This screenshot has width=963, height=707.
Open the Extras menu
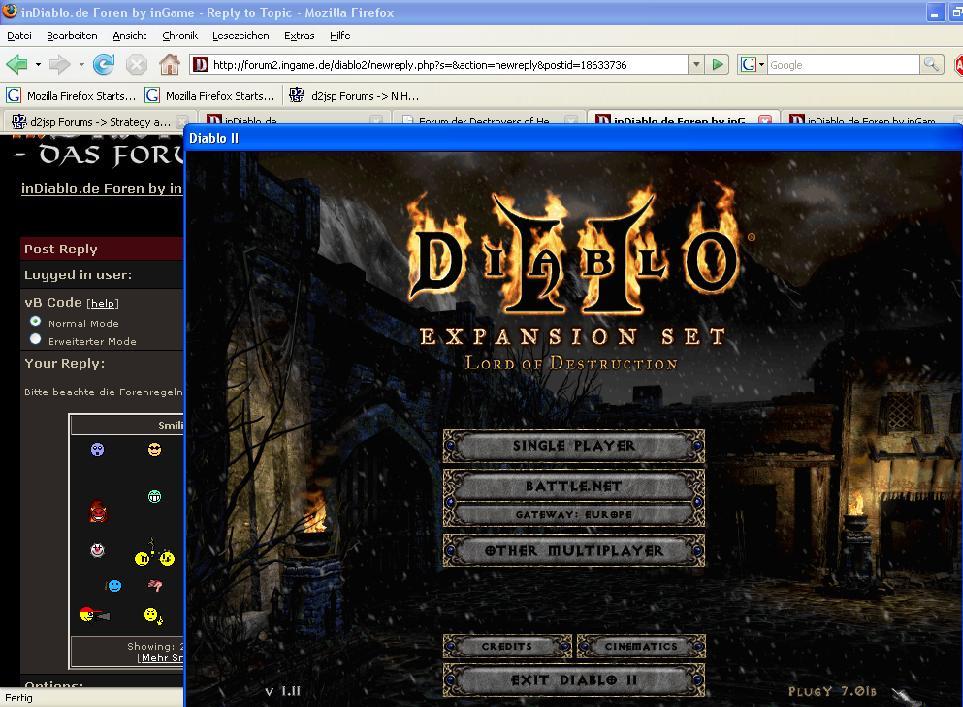tap(299, 36)
